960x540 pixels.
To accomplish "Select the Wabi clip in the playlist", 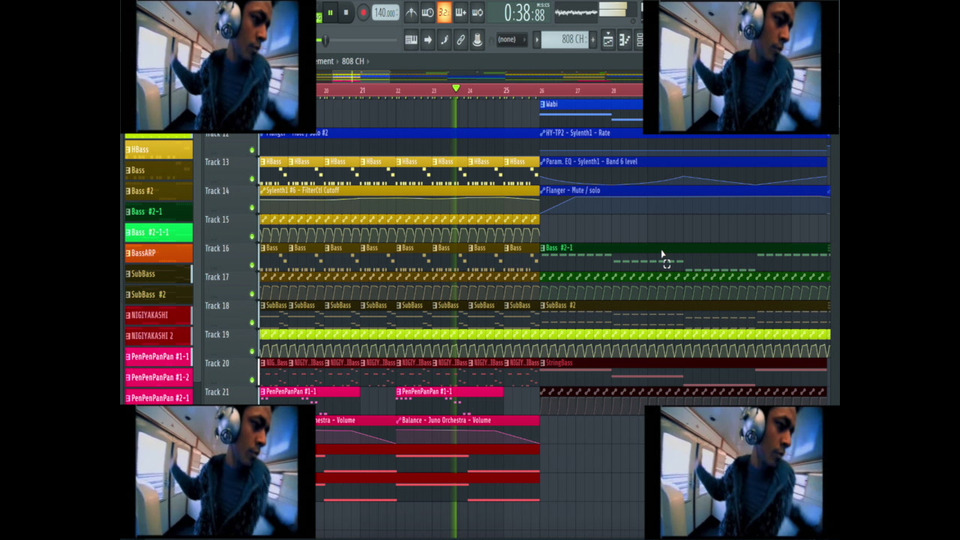I will pos(591,111).
